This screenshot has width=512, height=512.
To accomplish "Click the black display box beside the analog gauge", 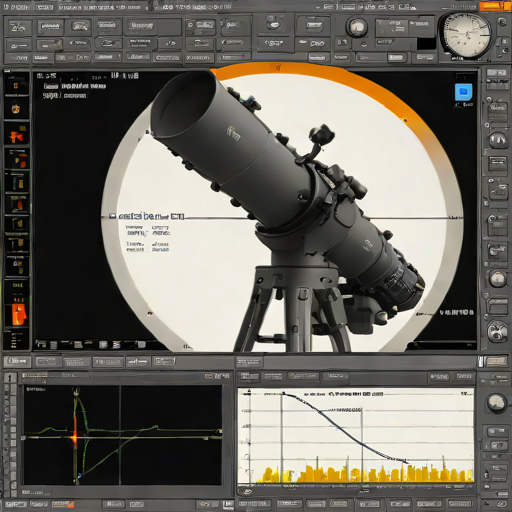I will (426, 44).
